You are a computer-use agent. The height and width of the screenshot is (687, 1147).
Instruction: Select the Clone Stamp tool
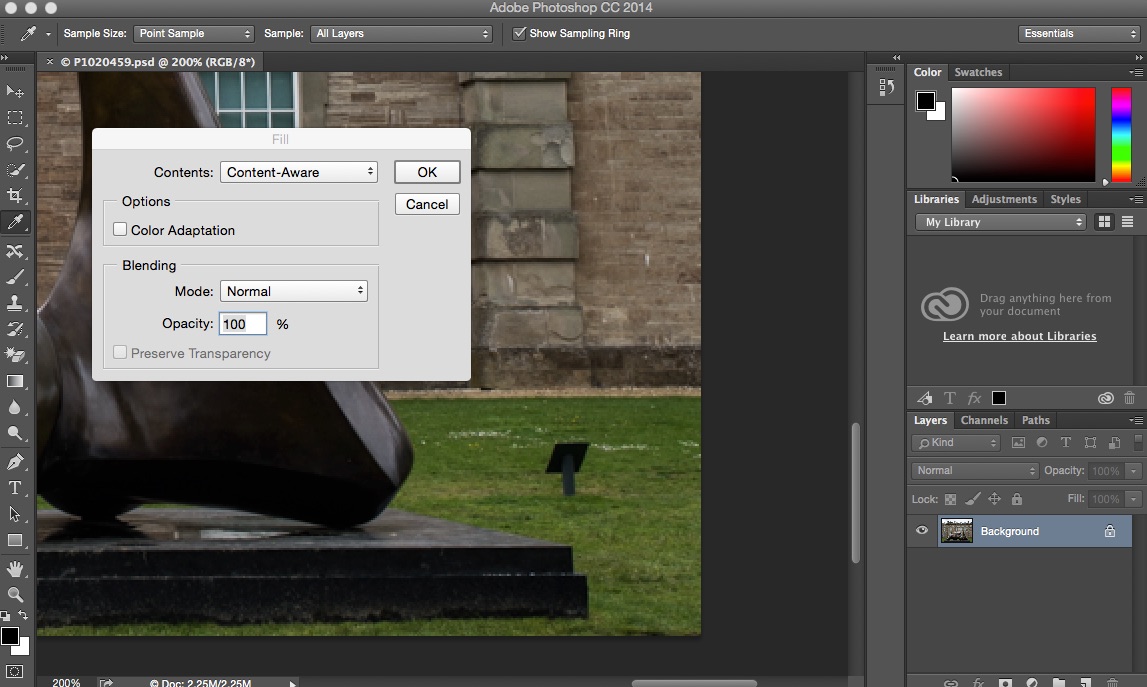click(15, 302)
